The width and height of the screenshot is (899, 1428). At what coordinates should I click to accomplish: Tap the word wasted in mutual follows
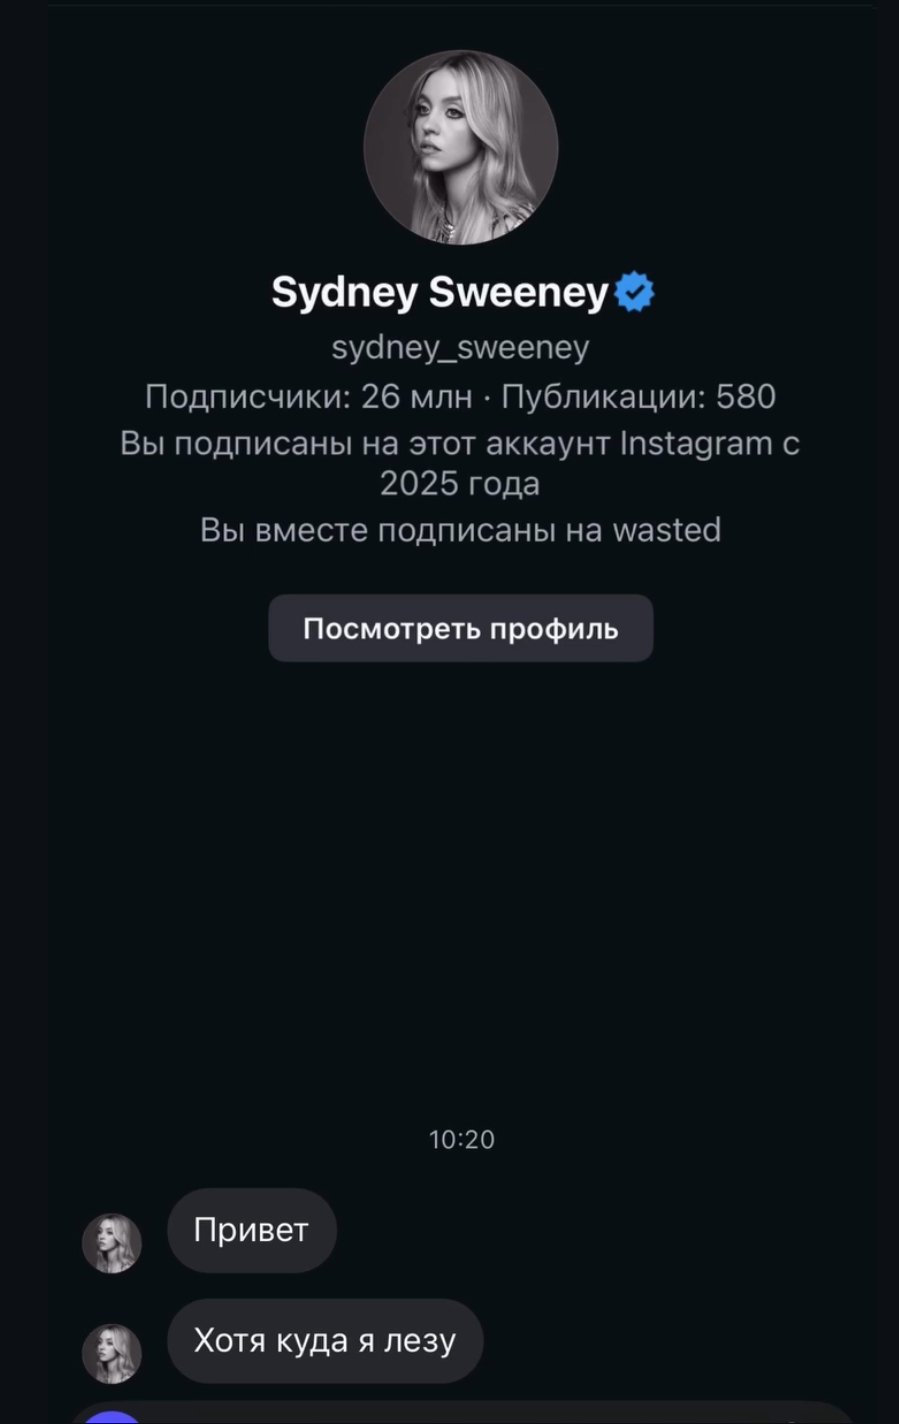coord(666,529)
